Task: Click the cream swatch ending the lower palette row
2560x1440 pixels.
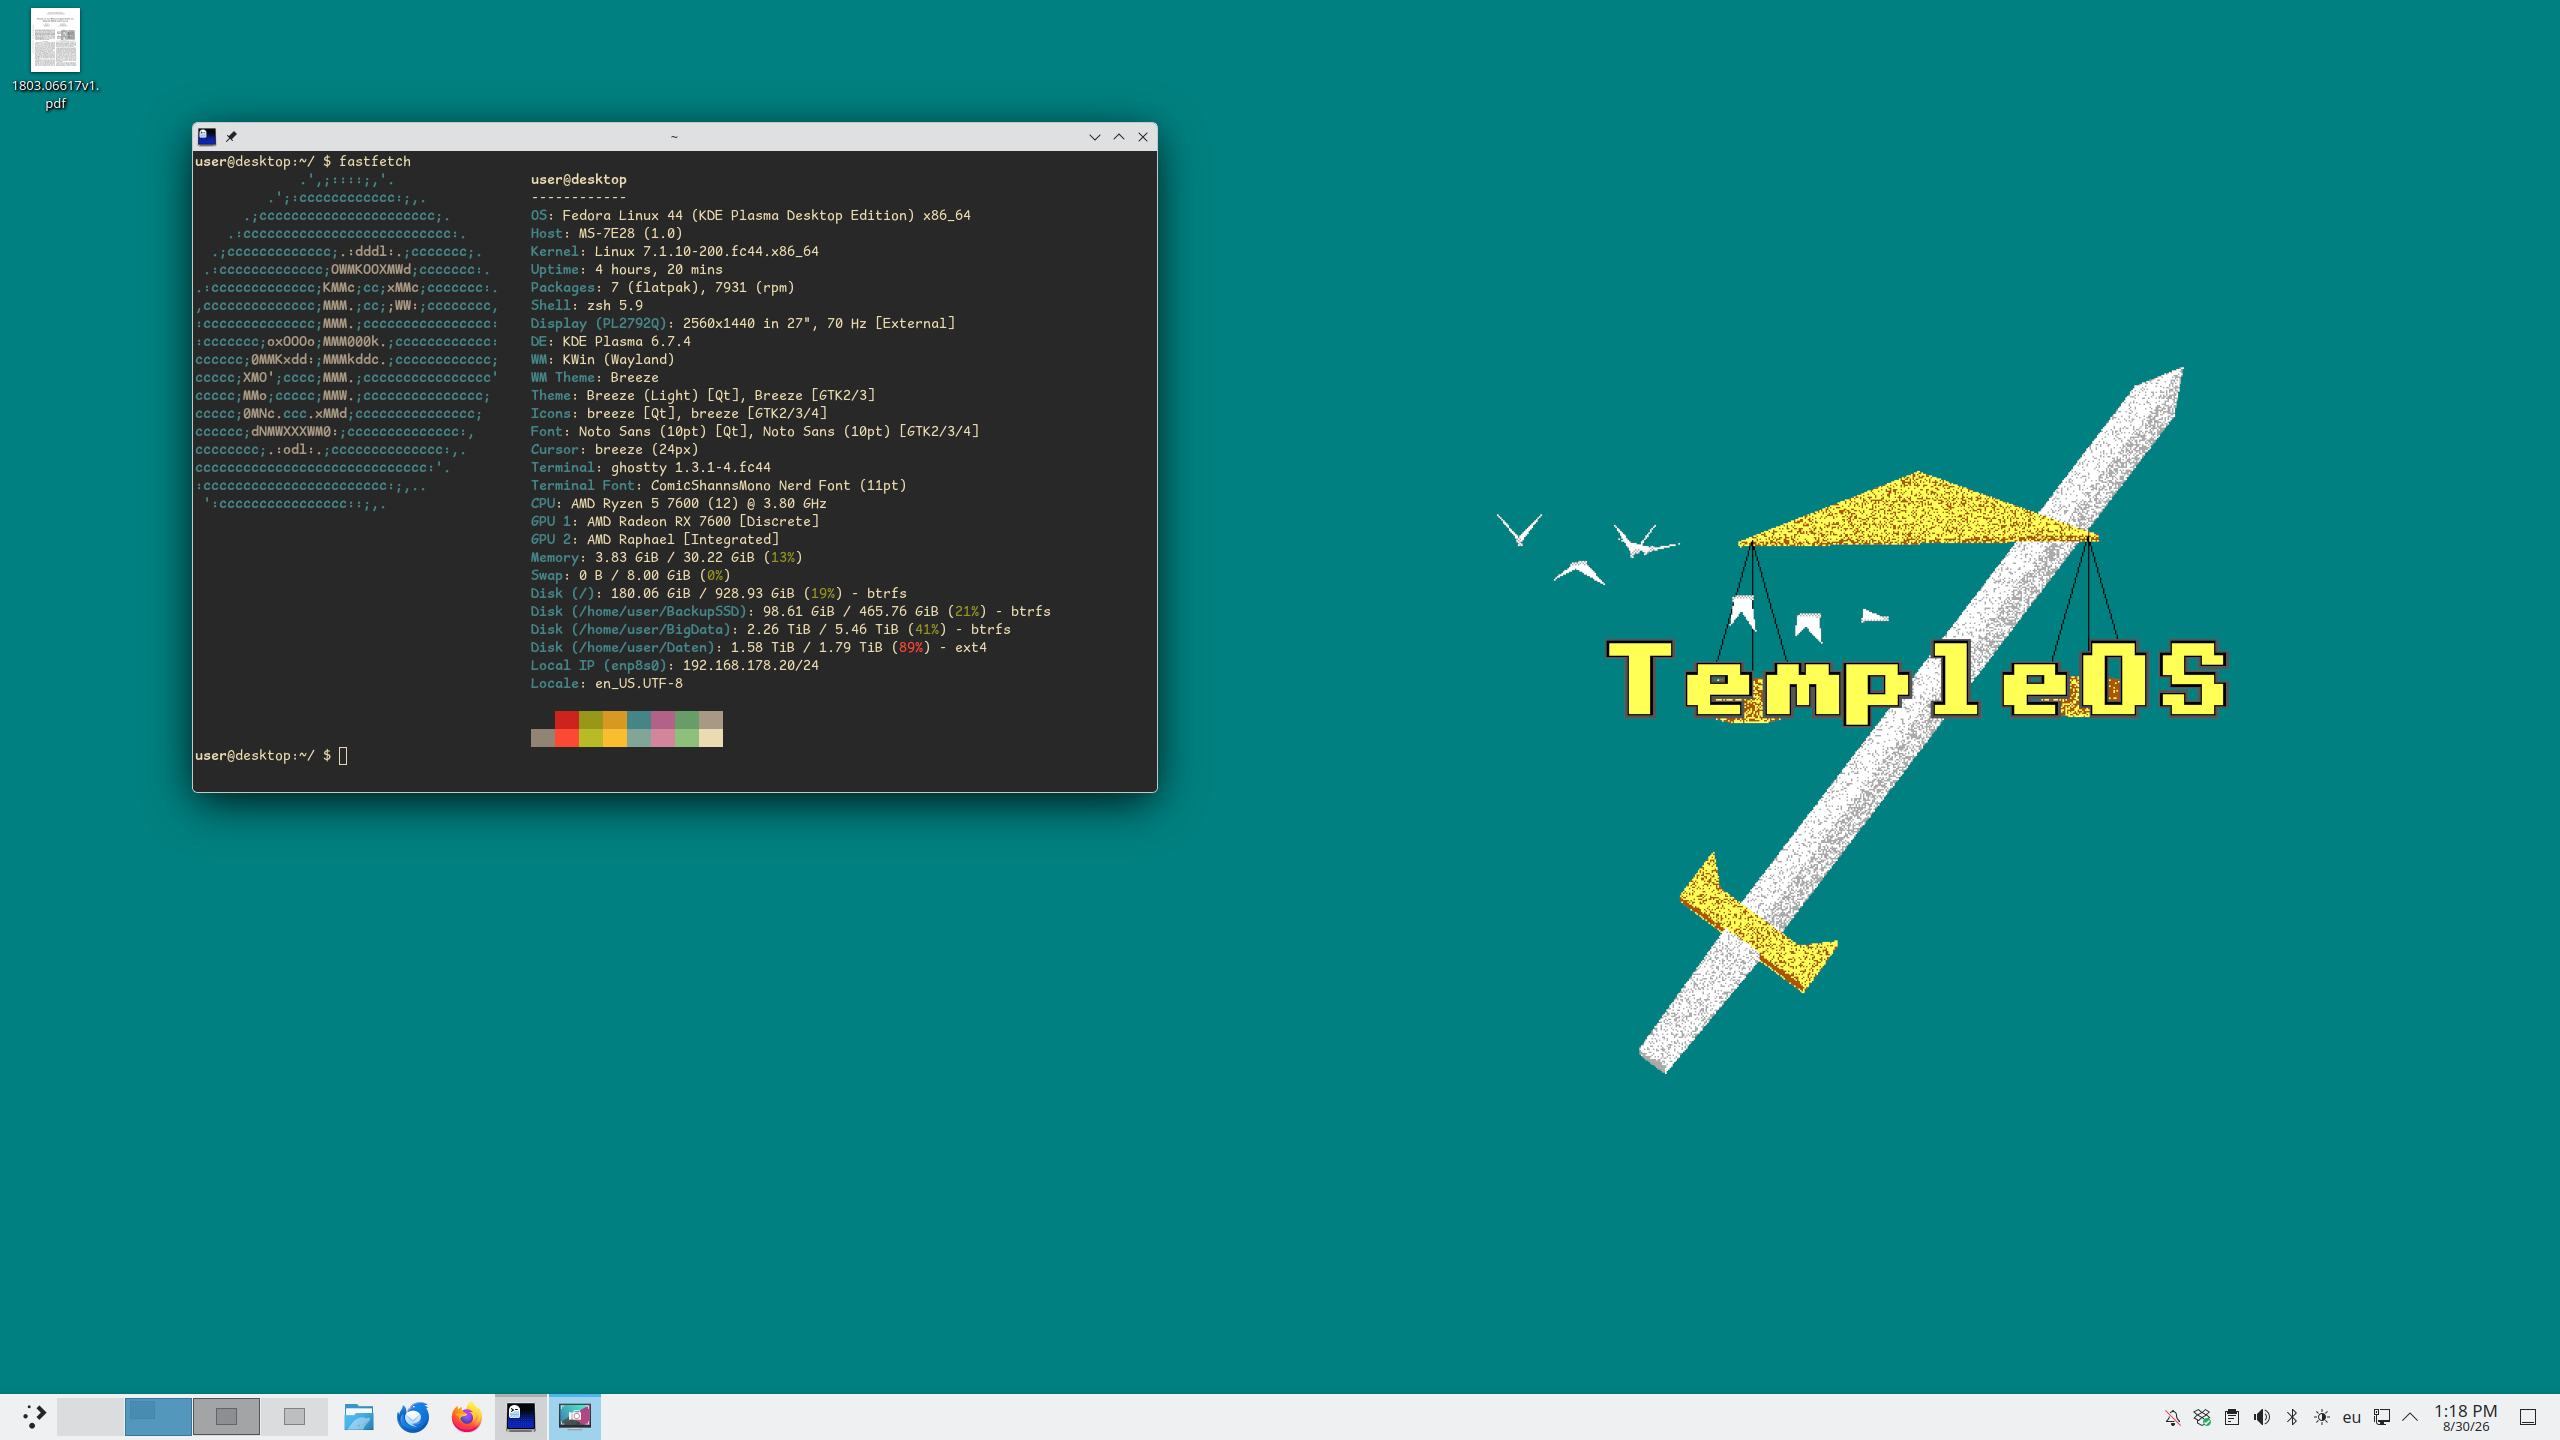Action: pyautogui.click(x=711, y=738)
